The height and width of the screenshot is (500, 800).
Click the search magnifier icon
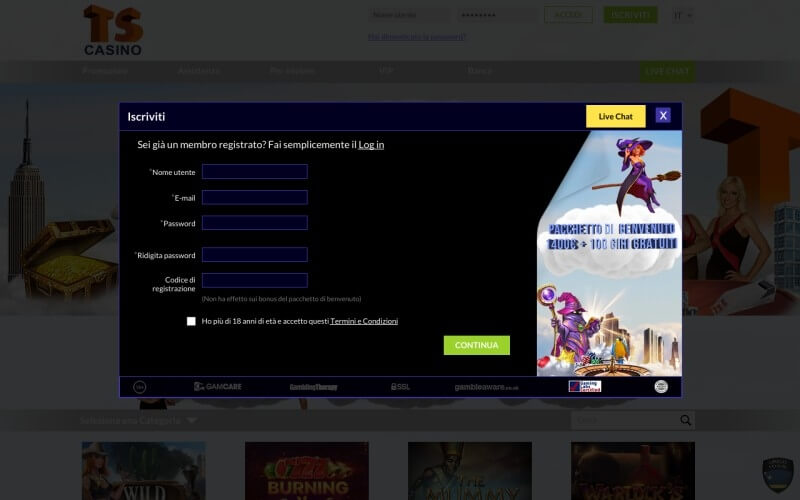point(686,420)
